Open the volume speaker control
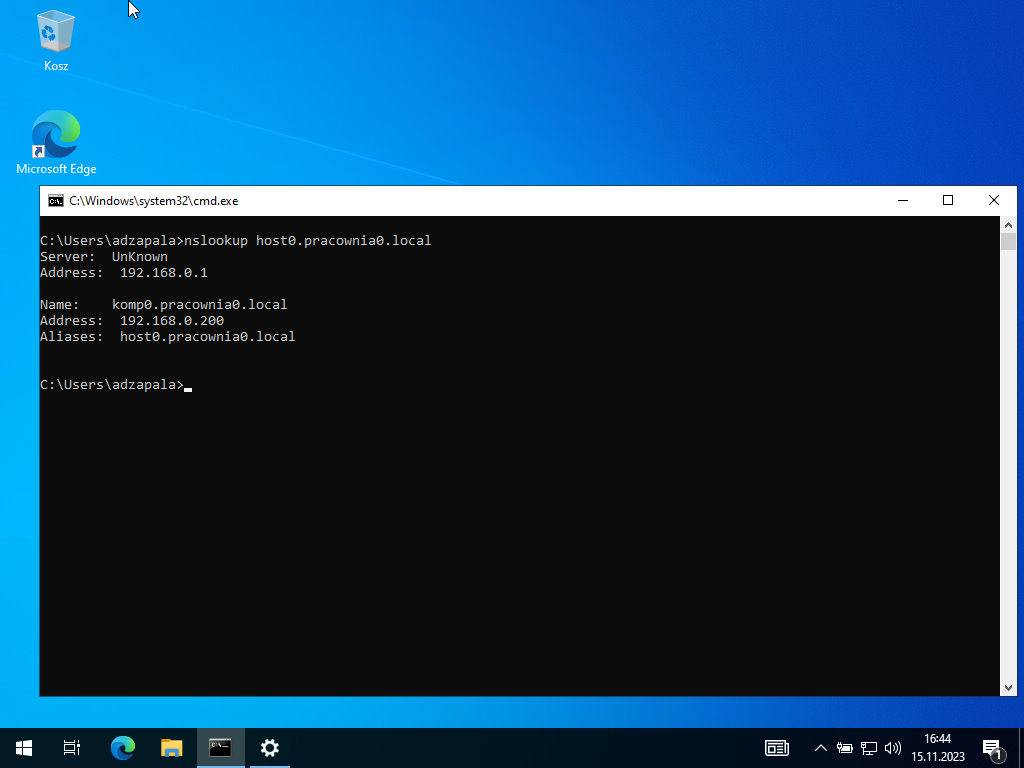Screen dimensions: 1024x768 pos(892,747)
